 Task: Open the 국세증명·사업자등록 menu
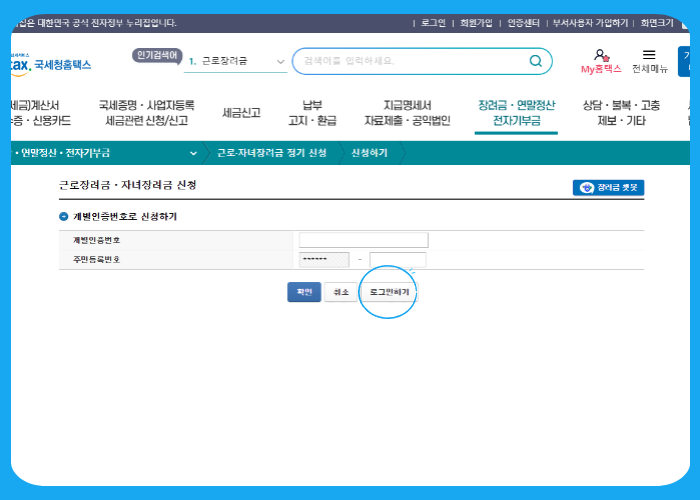146,113
